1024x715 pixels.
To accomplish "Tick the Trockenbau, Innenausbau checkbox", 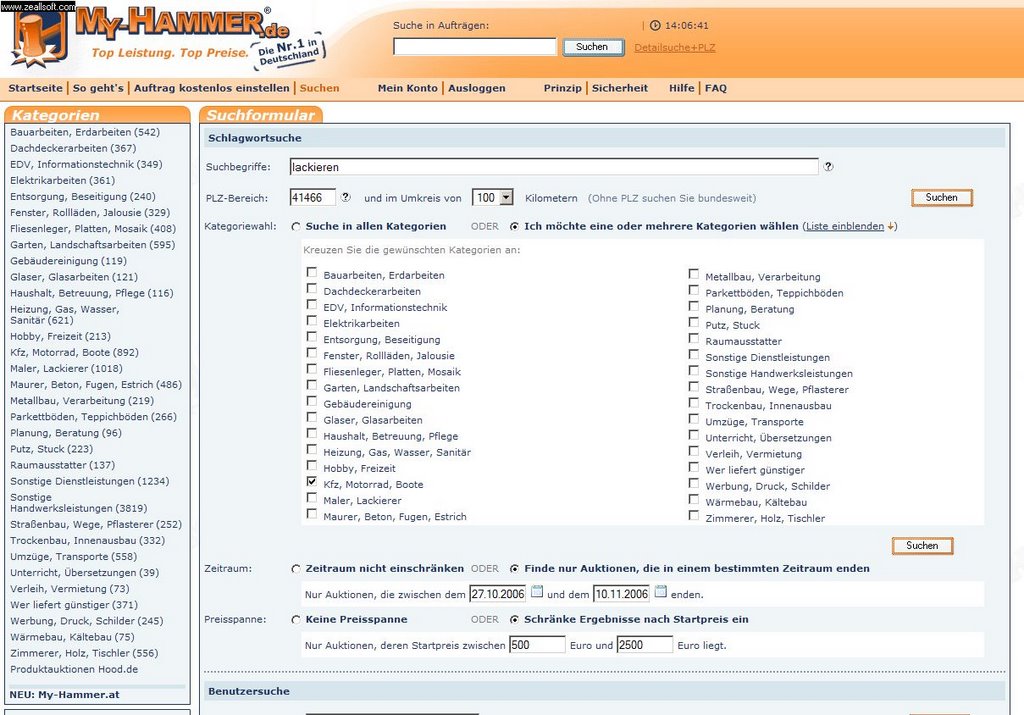I will click(694, 403).
